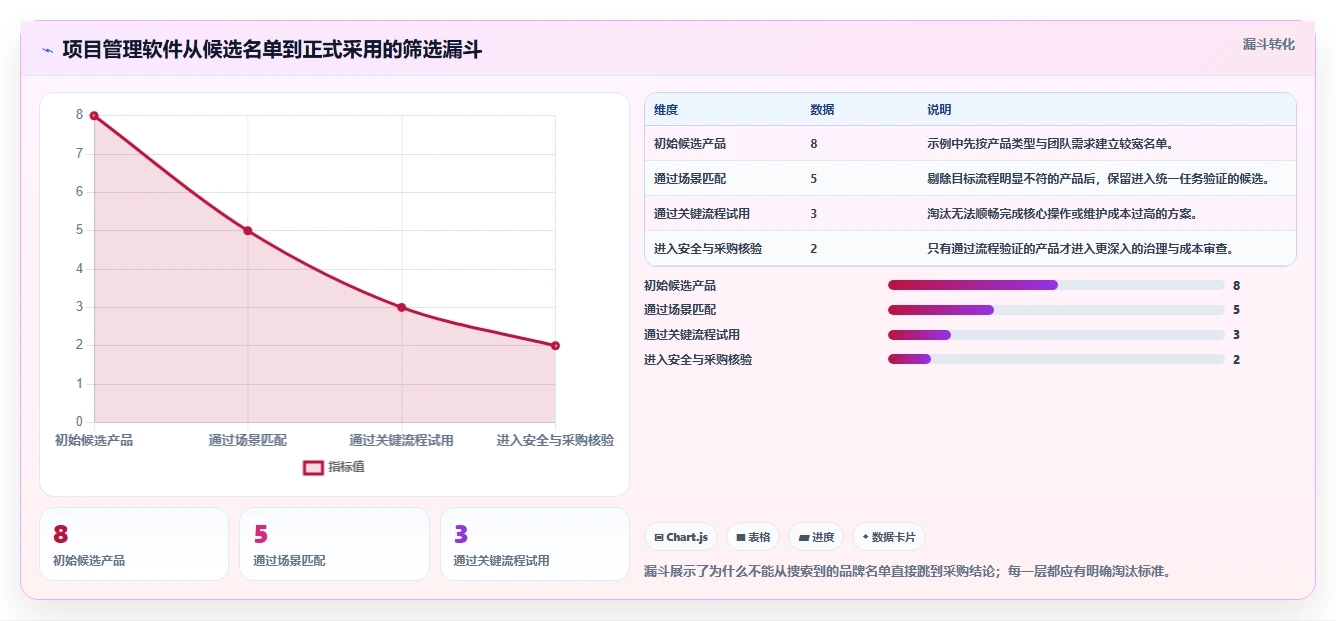
Task: Select the 初始候选产品 table row cell
Action: (690, 144)
